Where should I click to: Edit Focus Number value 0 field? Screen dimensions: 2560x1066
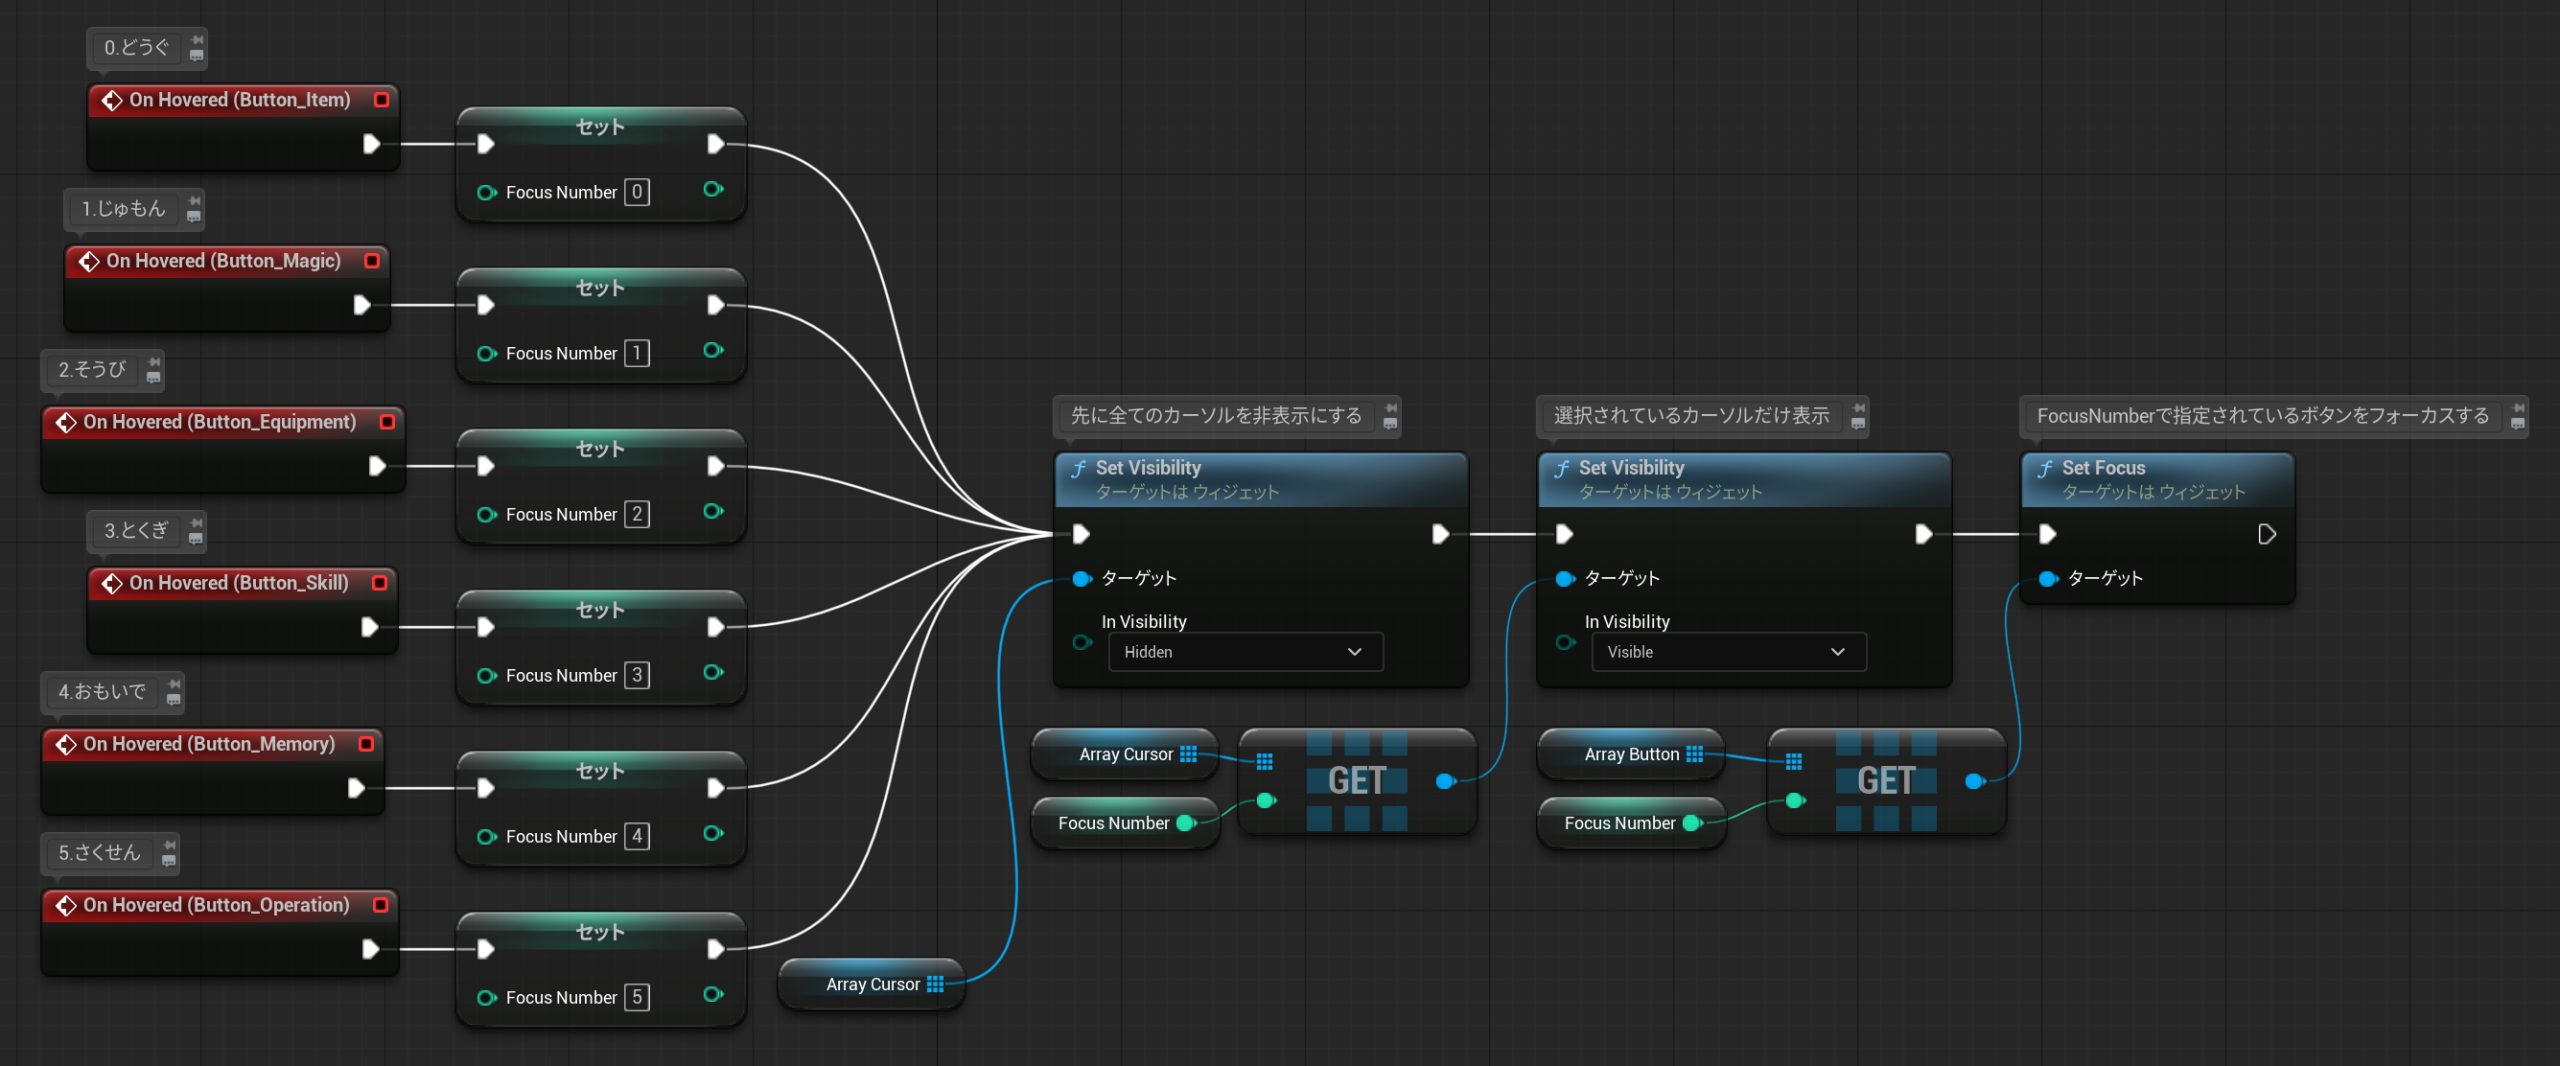637,192
